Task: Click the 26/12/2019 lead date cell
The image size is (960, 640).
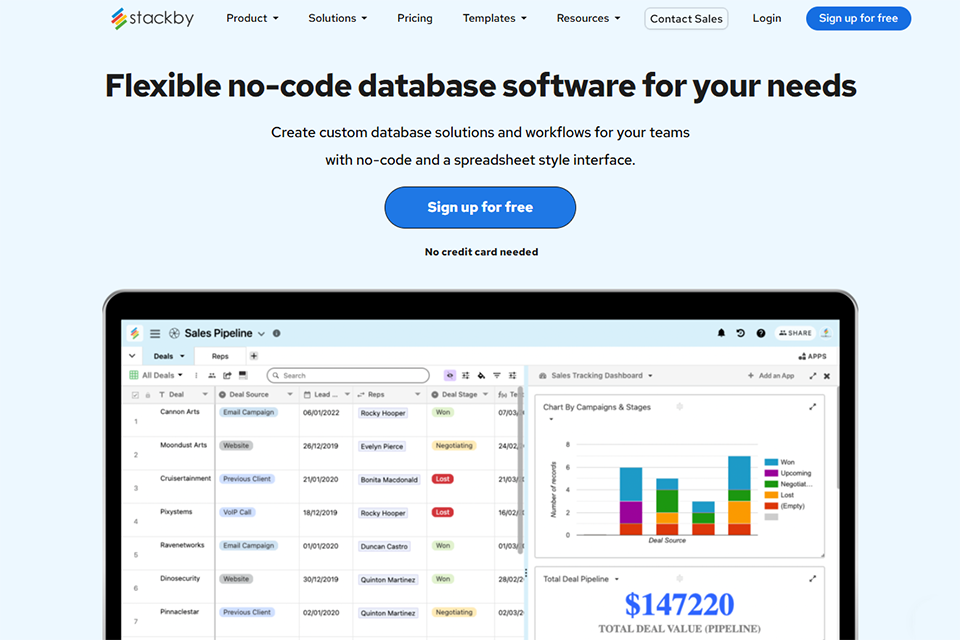Action: click(320, 446)
